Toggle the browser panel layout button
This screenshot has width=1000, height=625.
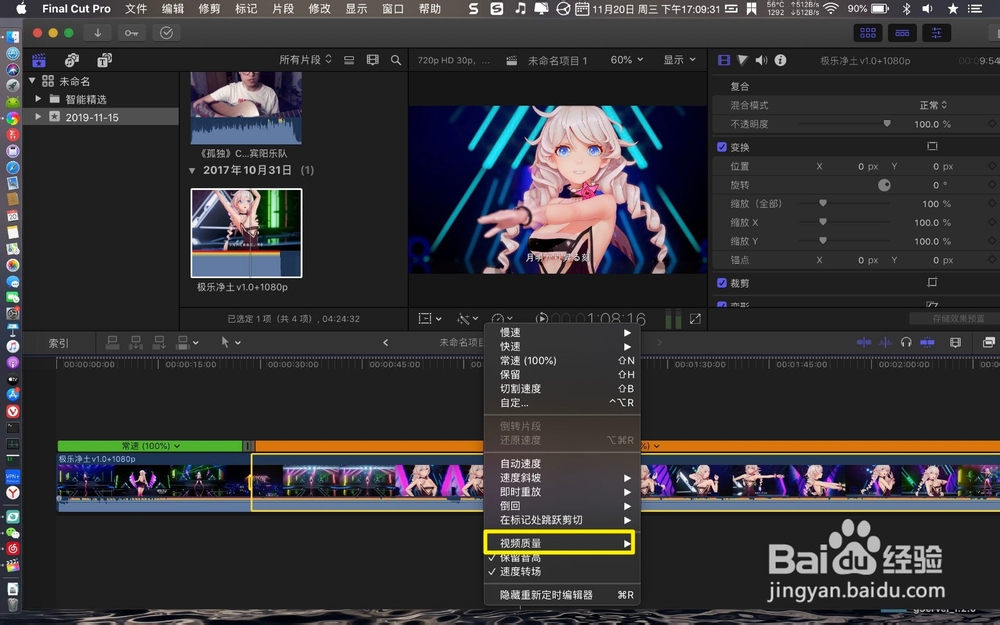[x=867, y=33]
